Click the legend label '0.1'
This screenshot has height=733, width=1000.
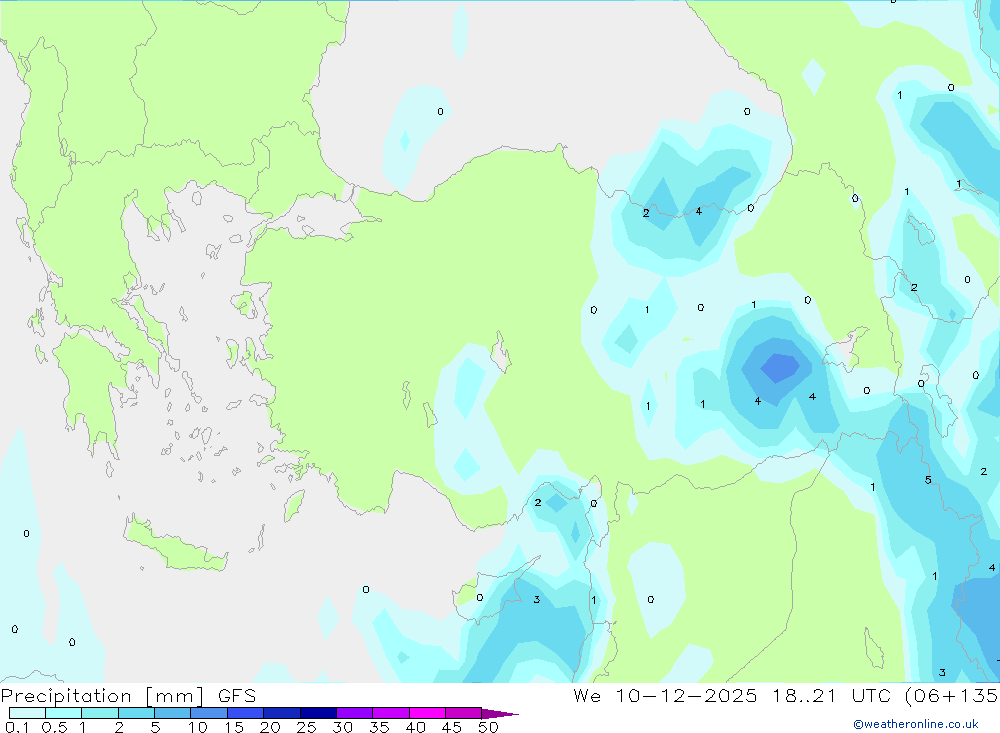coord(17,727)
